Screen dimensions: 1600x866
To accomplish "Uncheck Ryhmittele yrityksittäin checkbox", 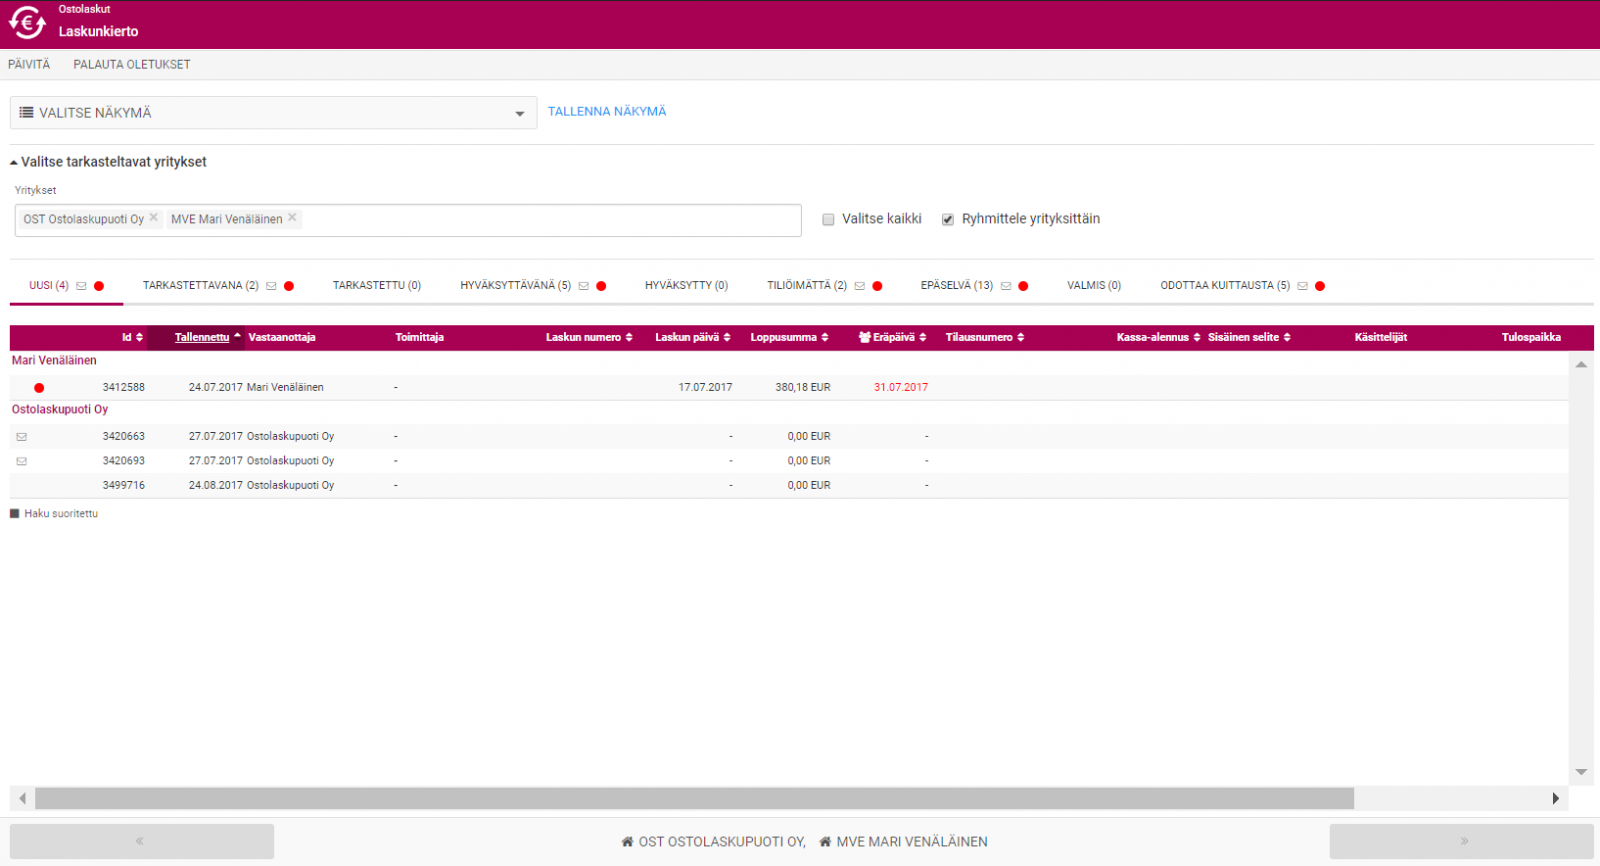I will [x=948, y=219].
